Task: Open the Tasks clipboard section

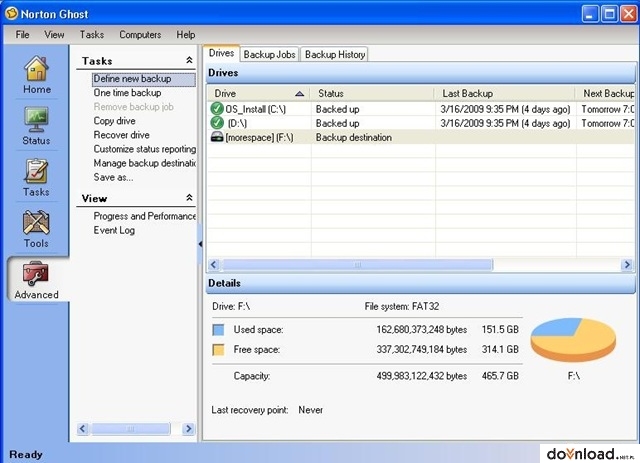Action: [x=36, y=177]
